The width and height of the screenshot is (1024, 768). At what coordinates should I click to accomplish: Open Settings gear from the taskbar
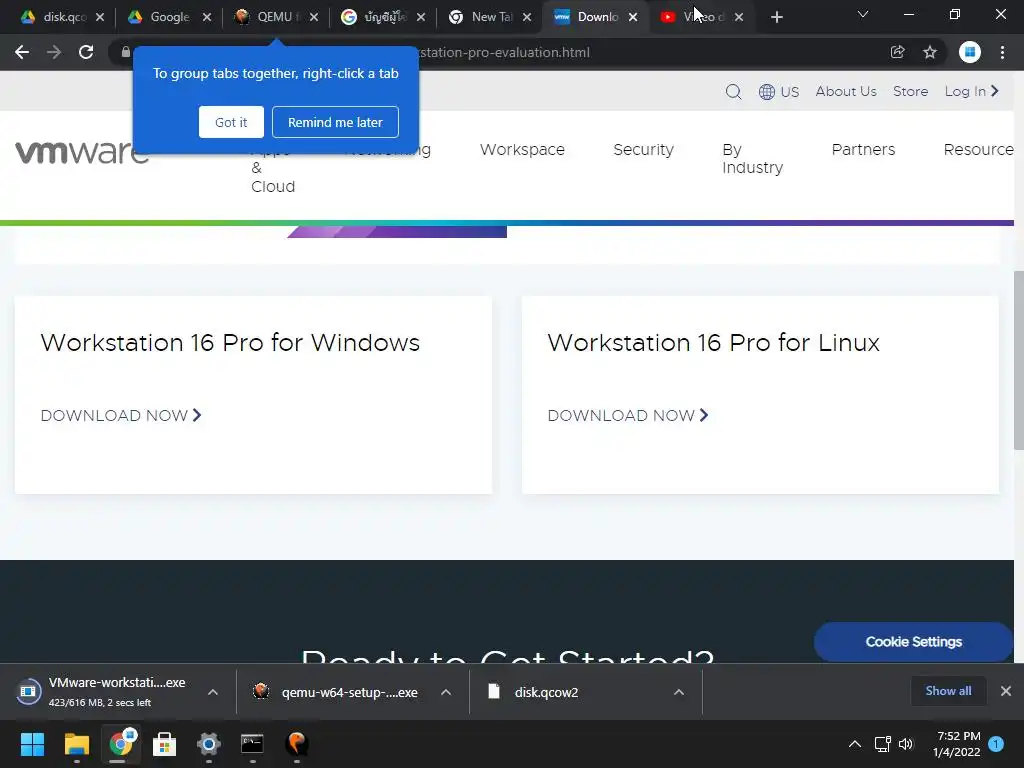(208, 744)
